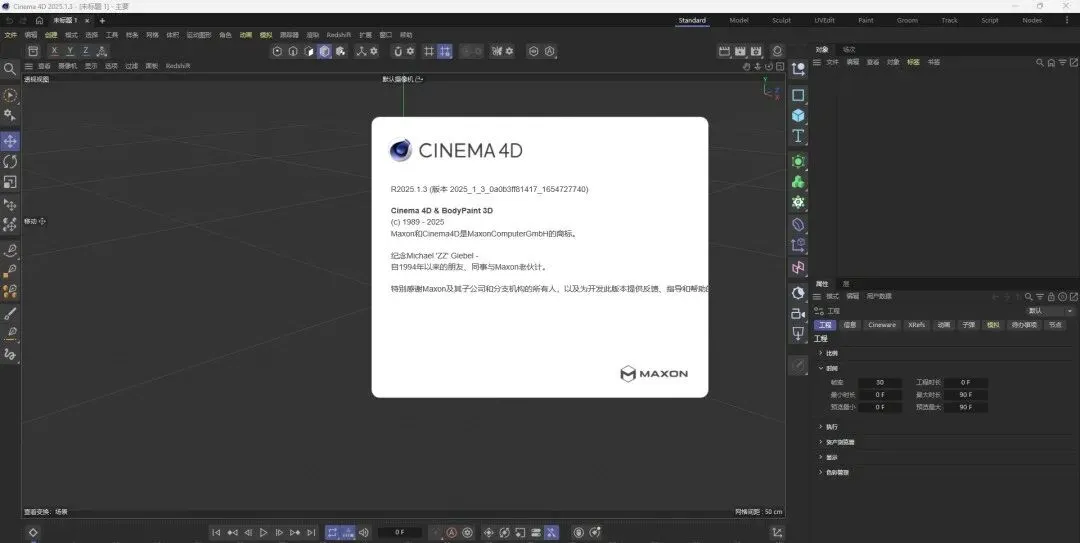This screenshot has width=1080, height=543.
Task: Click the pink Mograph tool icon
Action: pyautogui.click(x=798, y=267)
